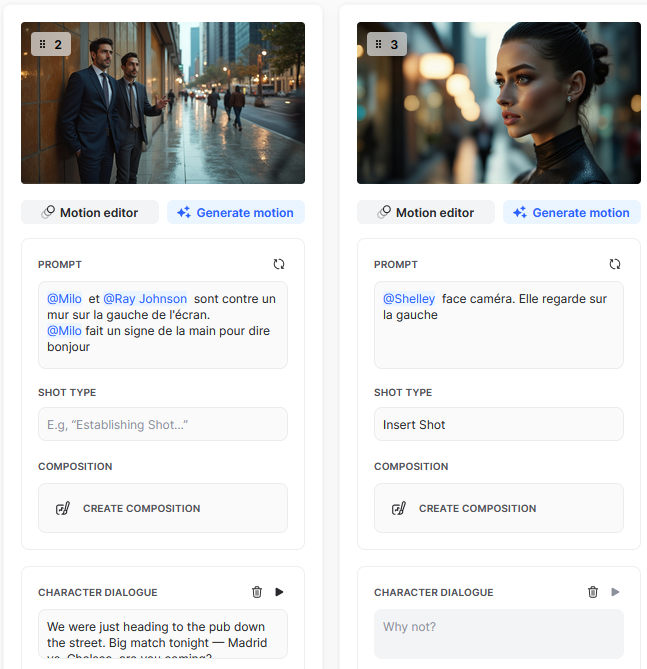Focus the shot 2 prompt text box
Screen dimensions: 647x669
(163, 325)
